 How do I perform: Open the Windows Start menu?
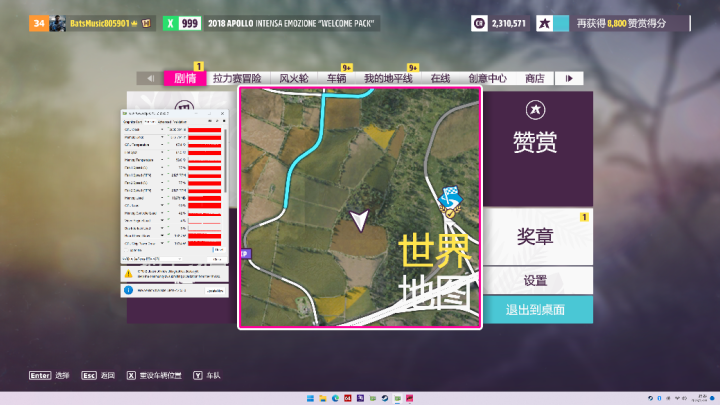[310, 398]
